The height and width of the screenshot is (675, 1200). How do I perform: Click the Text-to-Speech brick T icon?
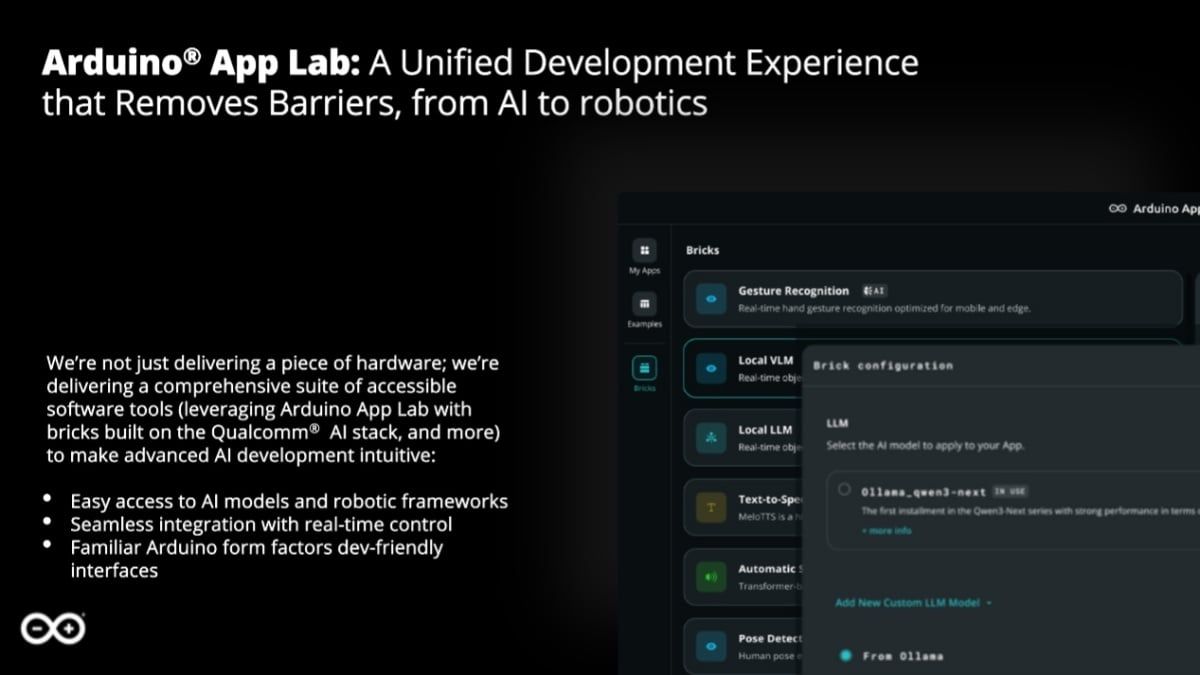(x=711, y=507)
